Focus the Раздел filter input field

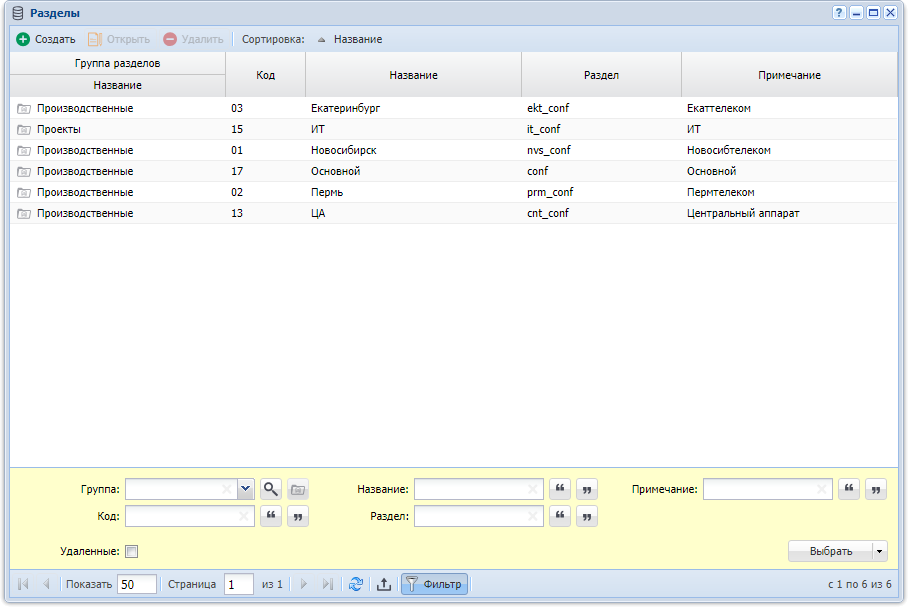[478, 516]
